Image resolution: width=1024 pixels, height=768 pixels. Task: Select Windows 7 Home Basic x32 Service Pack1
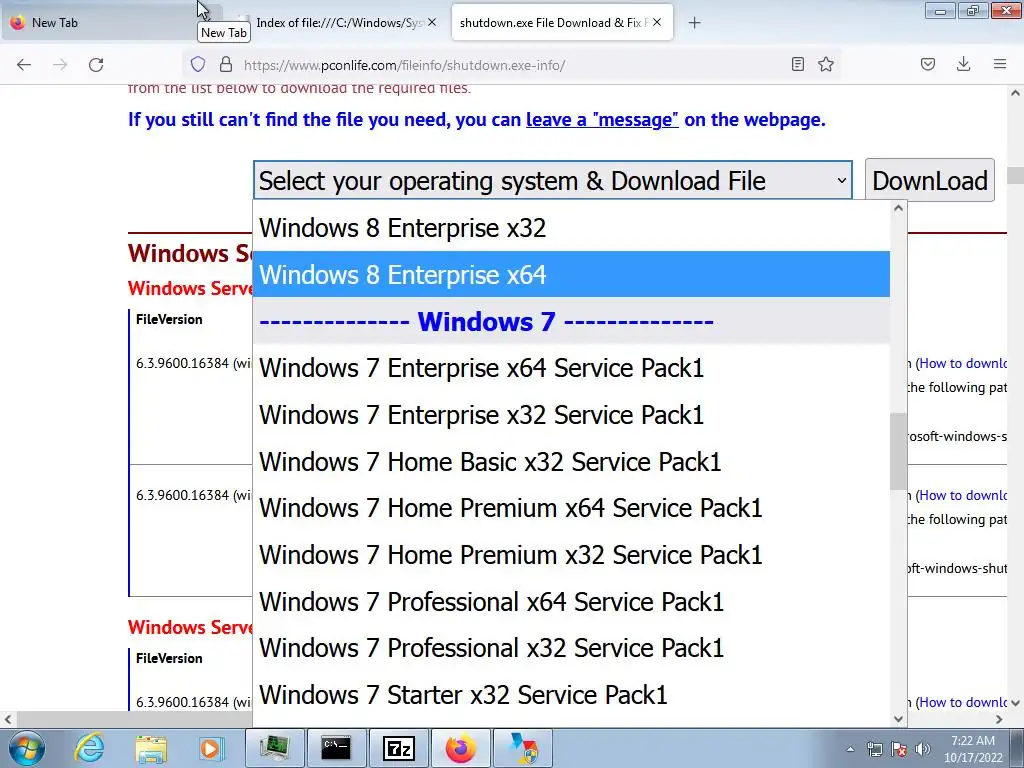tap(571, 462)
